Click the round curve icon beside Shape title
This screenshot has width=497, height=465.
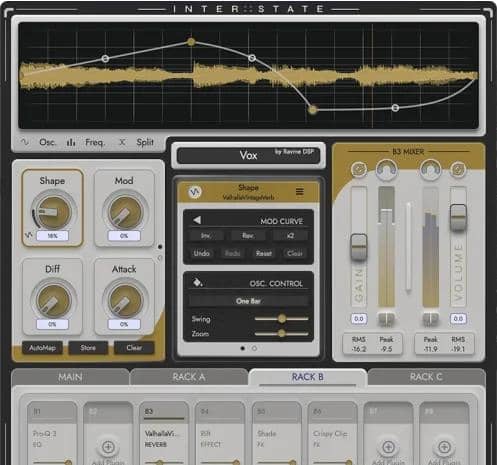coord(195,192)
